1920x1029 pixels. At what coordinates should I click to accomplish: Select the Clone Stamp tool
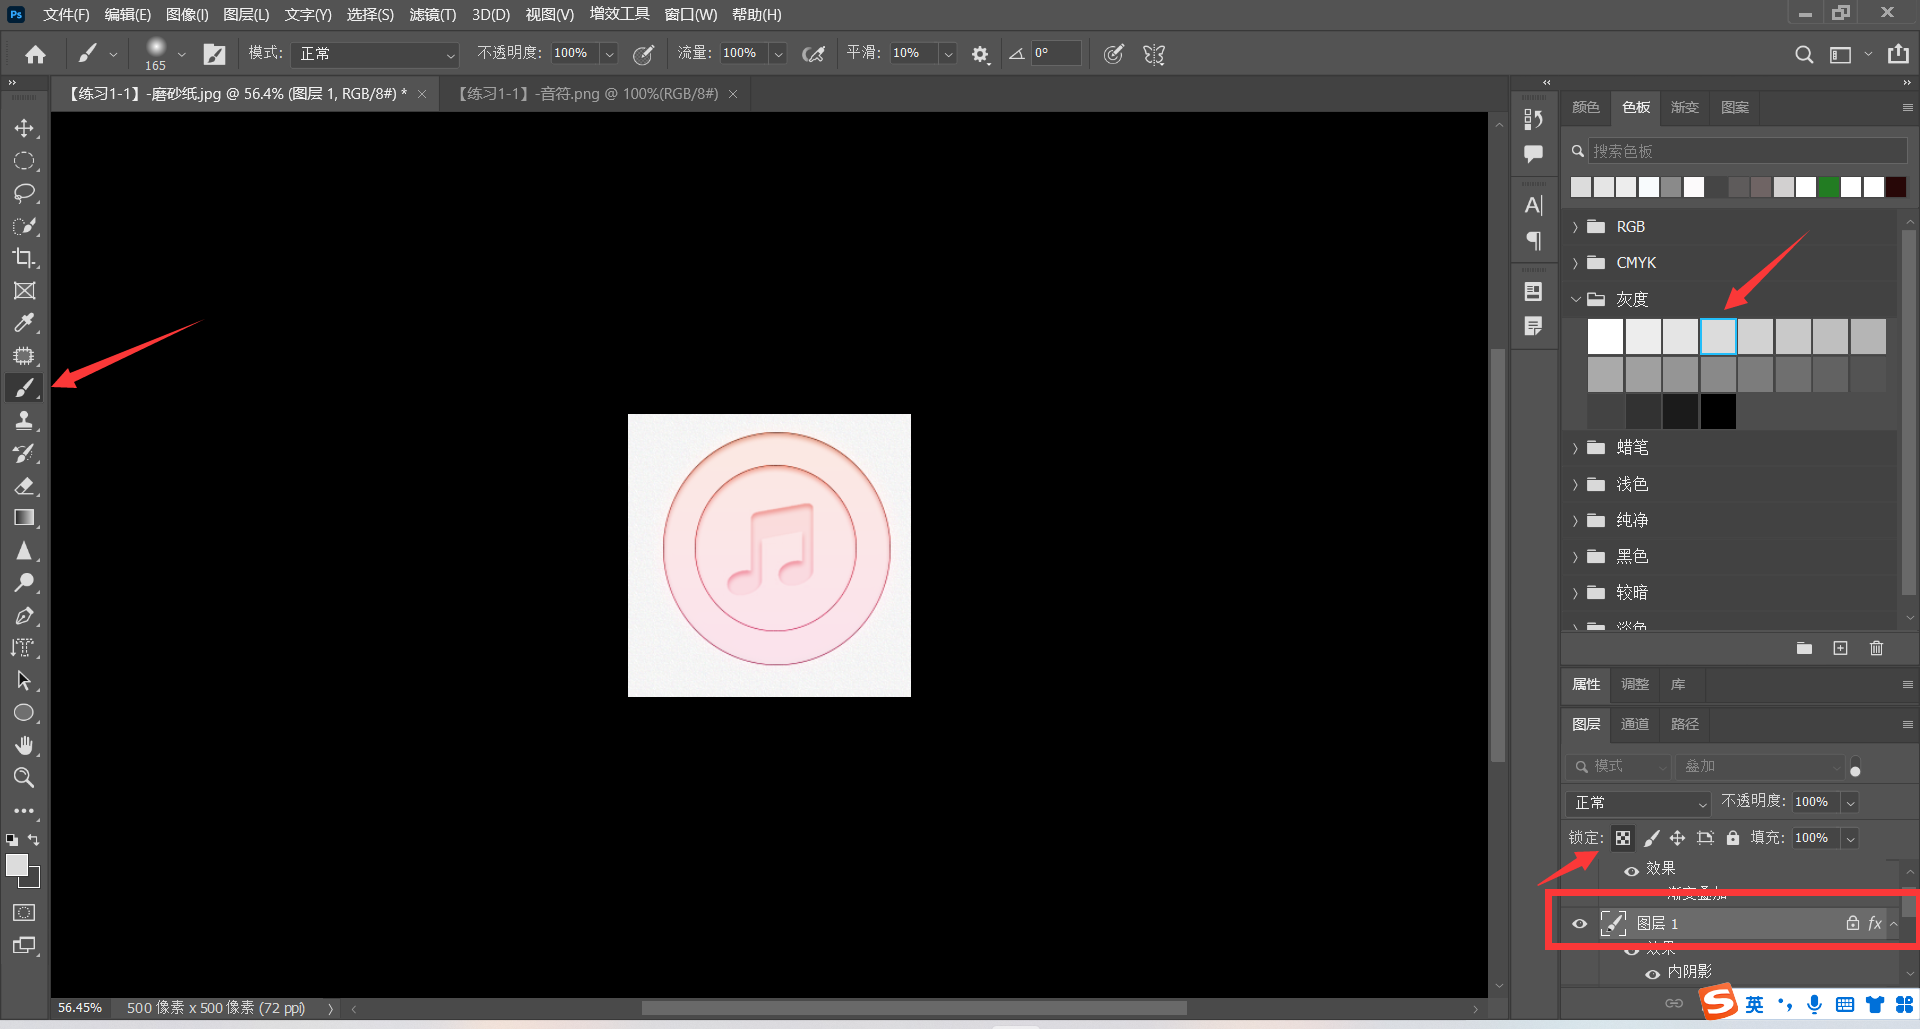coord(24,421)
